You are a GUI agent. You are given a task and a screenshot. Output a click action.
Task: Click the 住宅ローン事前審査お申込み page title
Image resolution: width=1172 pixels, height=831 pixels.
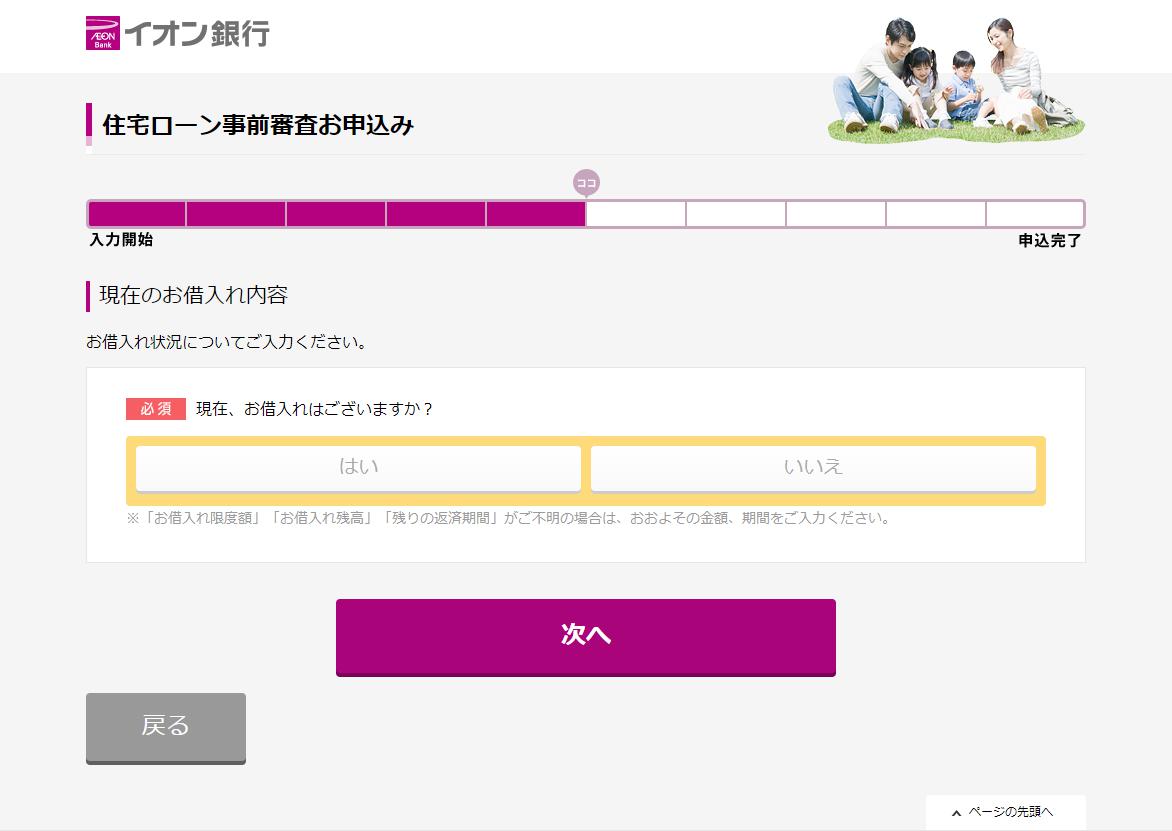[258, 125]
